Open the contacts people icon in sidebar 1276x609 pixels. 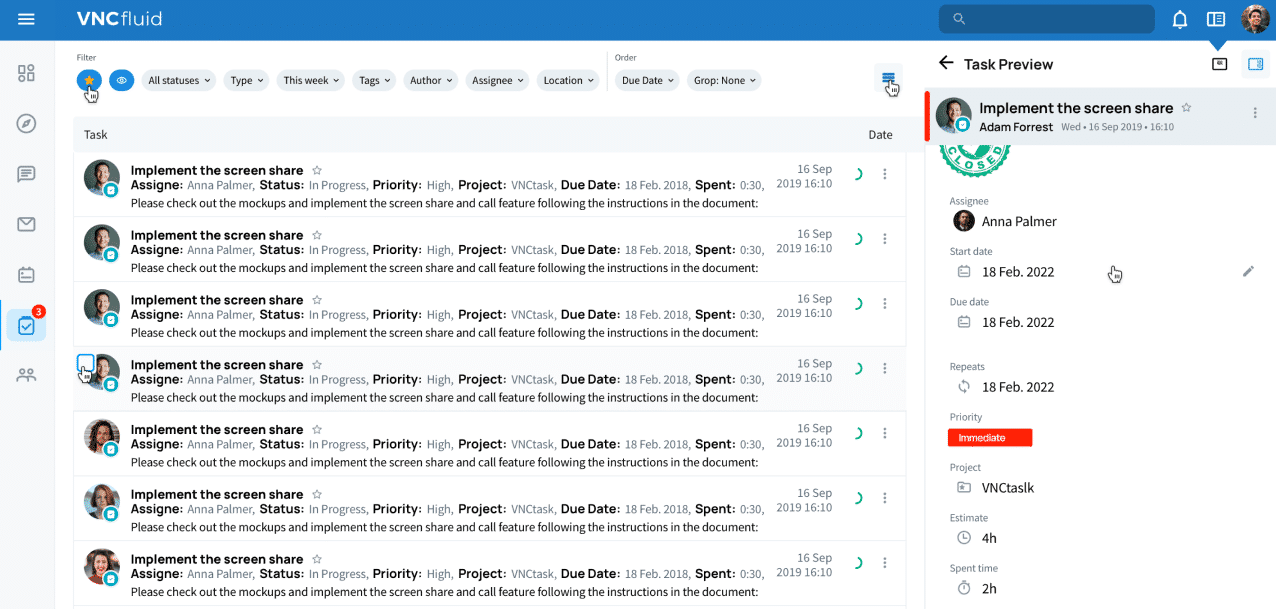coord(27,375)
